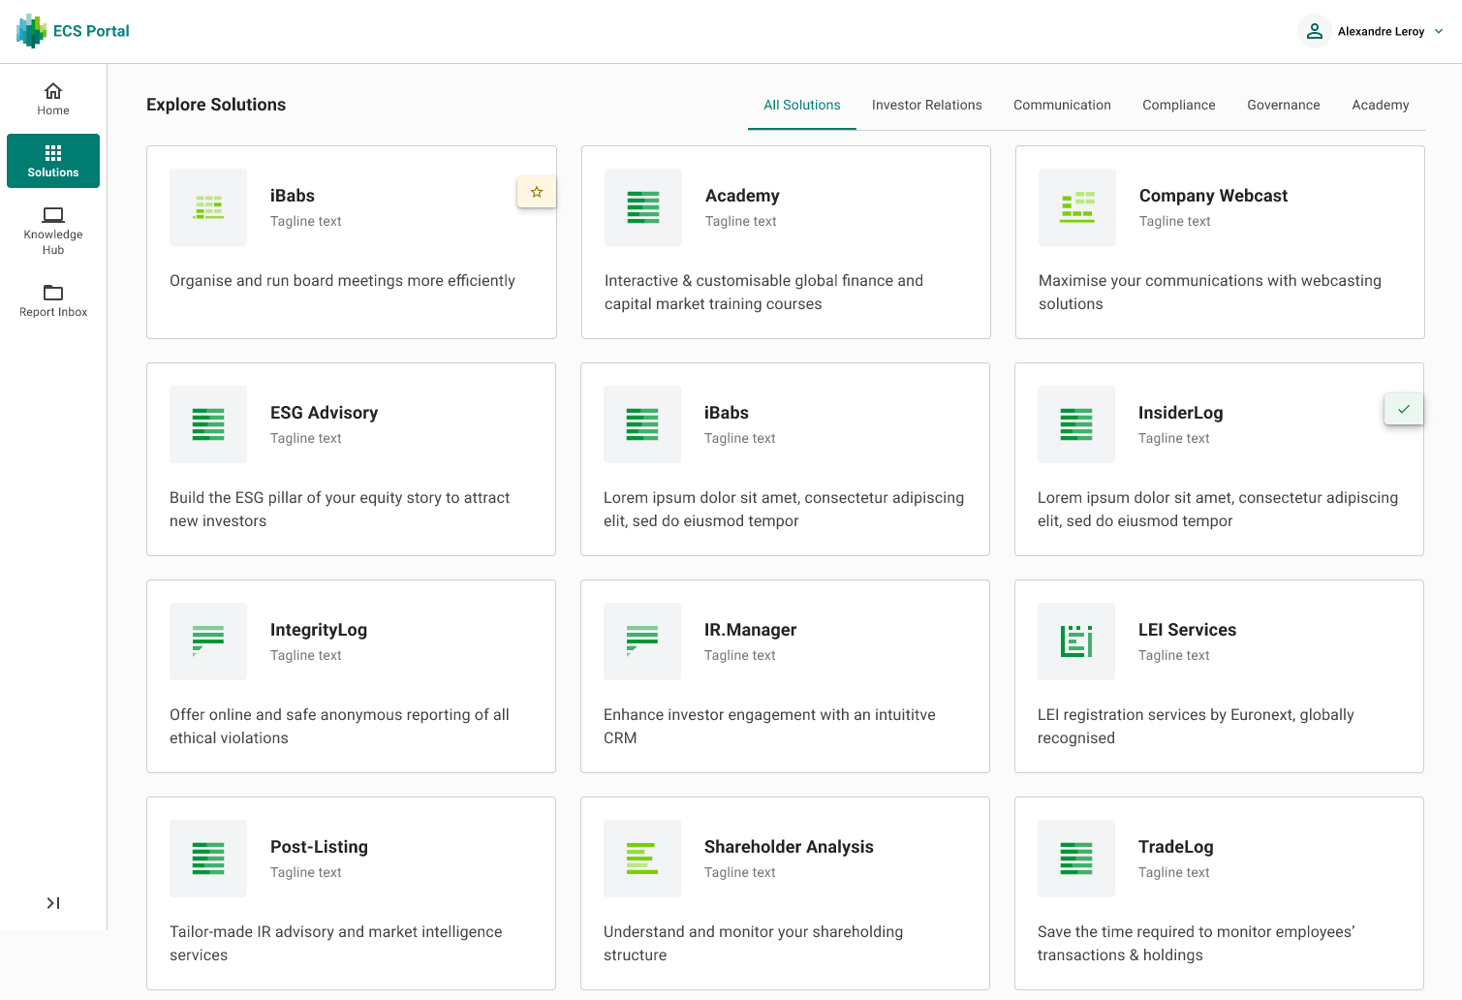Click the LEI Services product icon
This screenshot has height=1000, width=1462.
pos(1076,641)
